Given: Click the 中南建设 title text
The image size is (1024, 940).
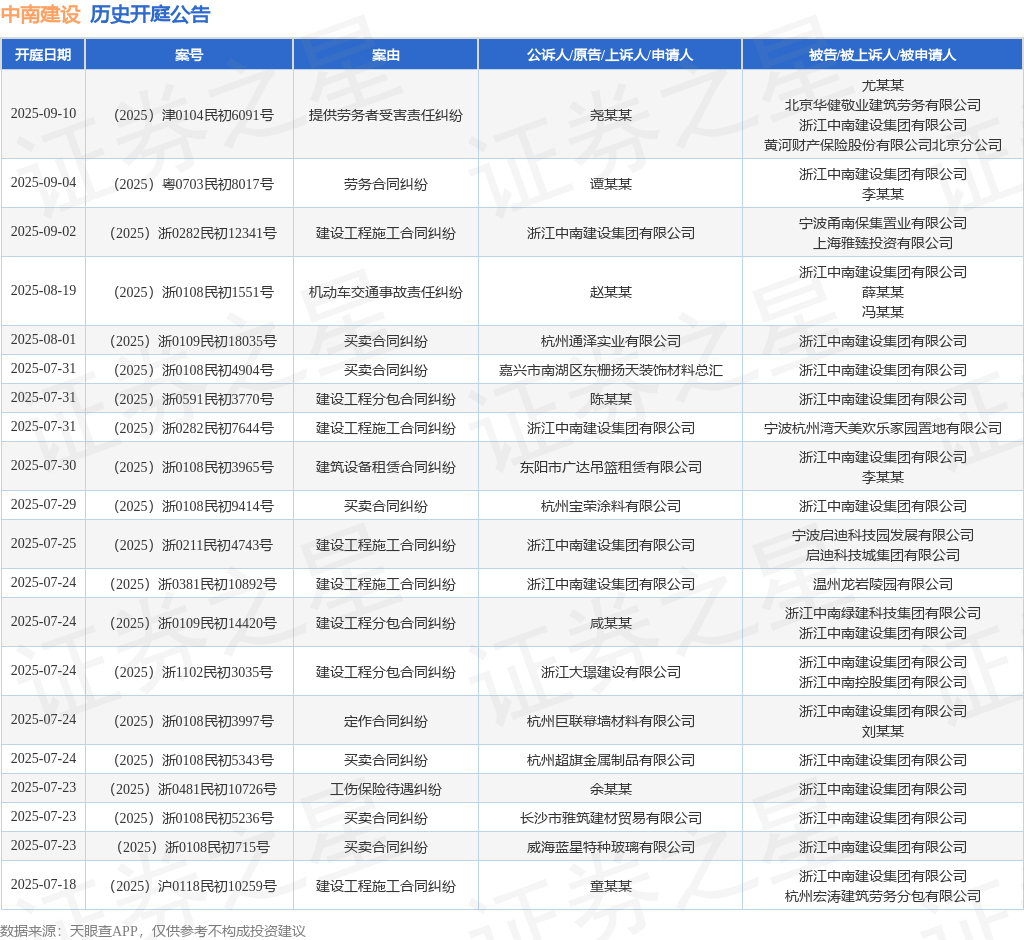Looking at the screenshot, I should (40, 14).
